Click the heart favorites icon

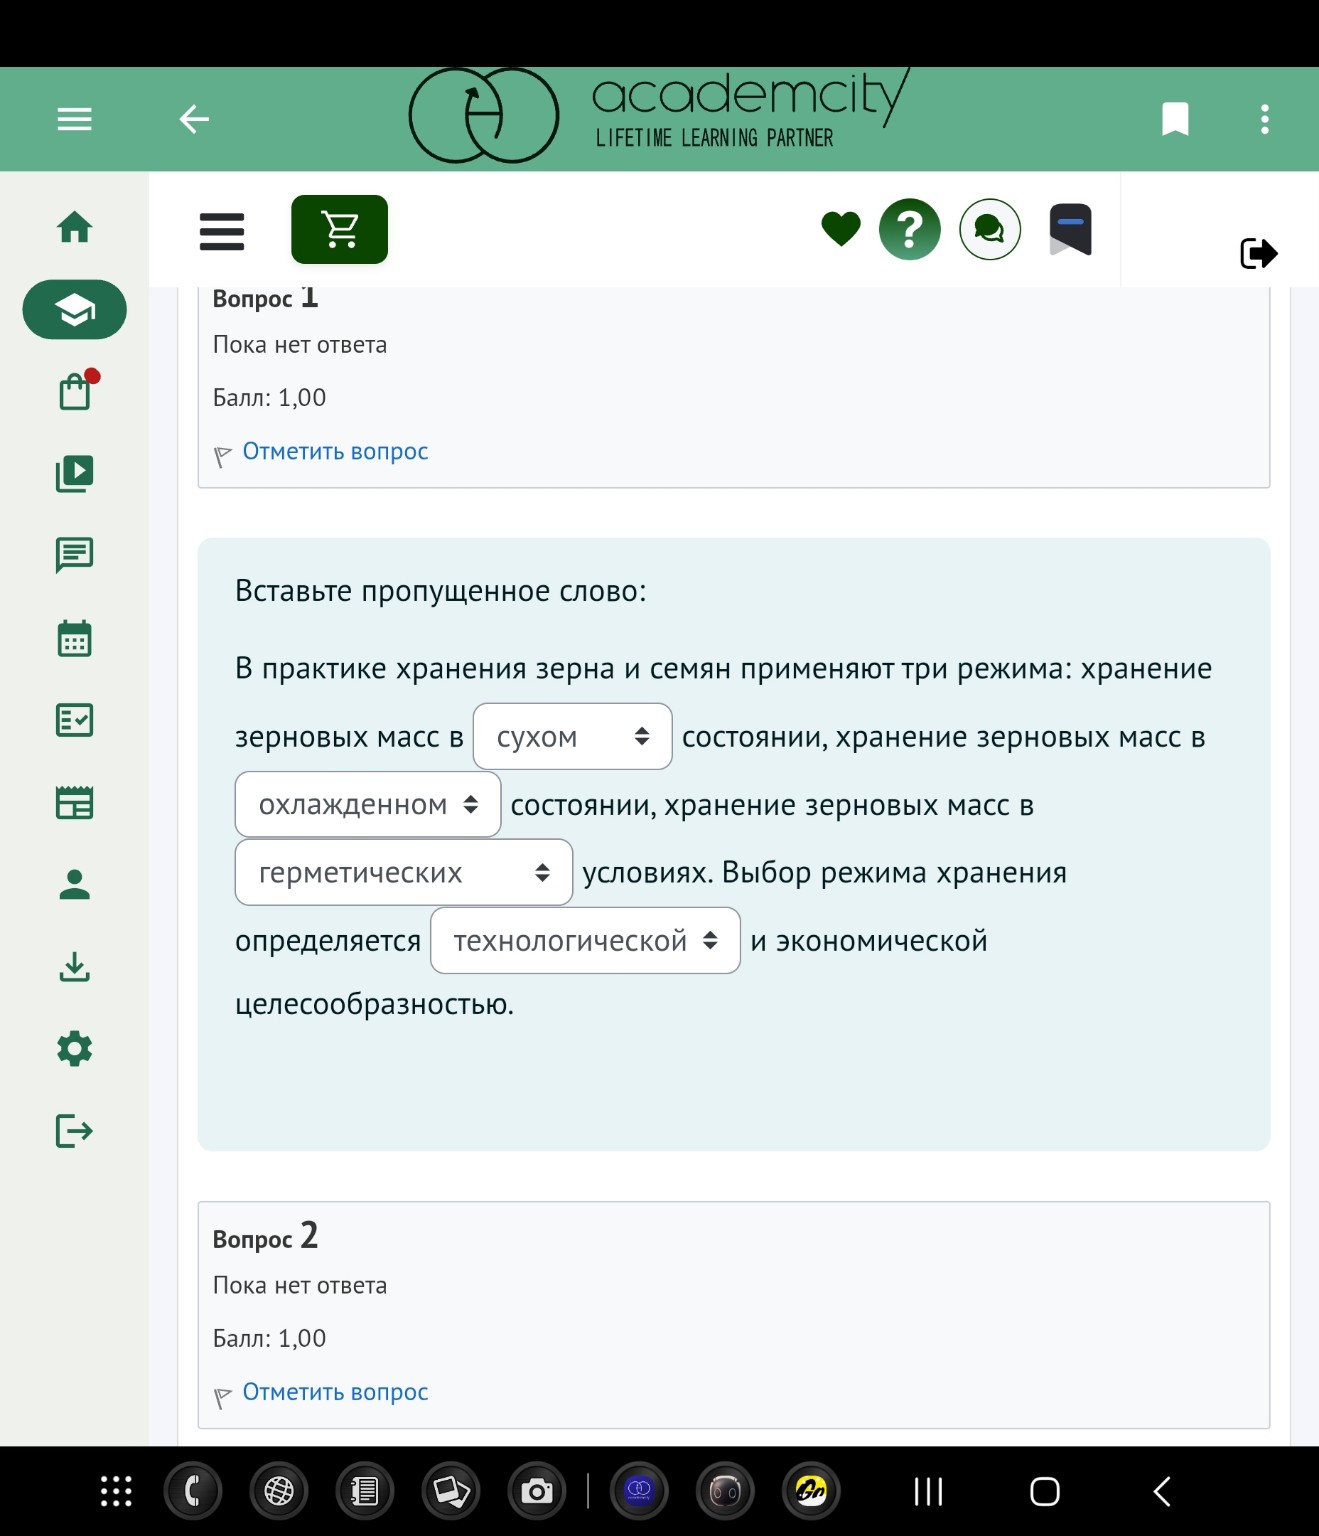click(841, 229)
